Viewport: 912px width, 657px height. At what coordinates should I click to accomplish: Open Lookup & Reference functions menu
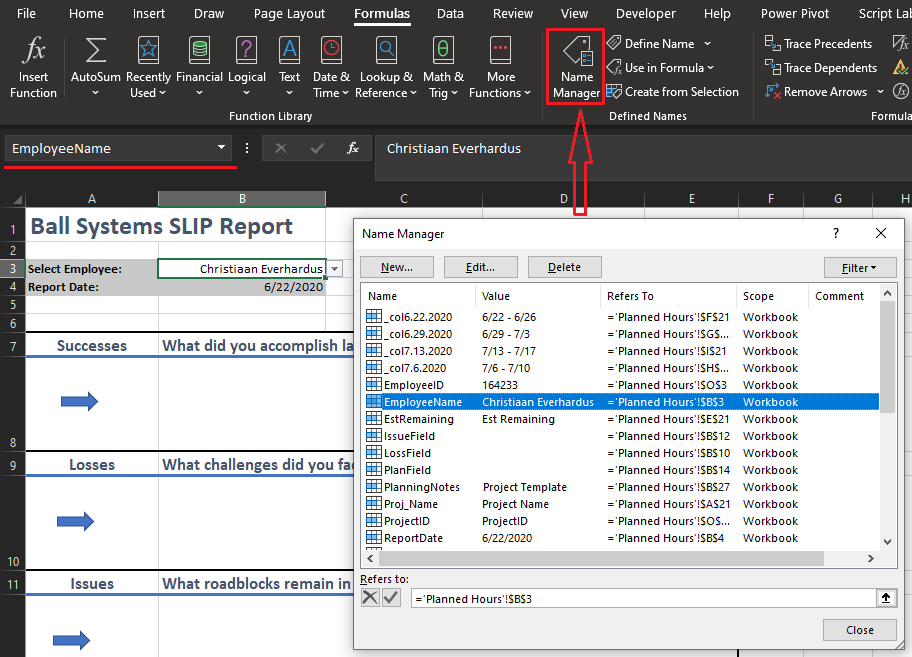(x=386, y=68)
